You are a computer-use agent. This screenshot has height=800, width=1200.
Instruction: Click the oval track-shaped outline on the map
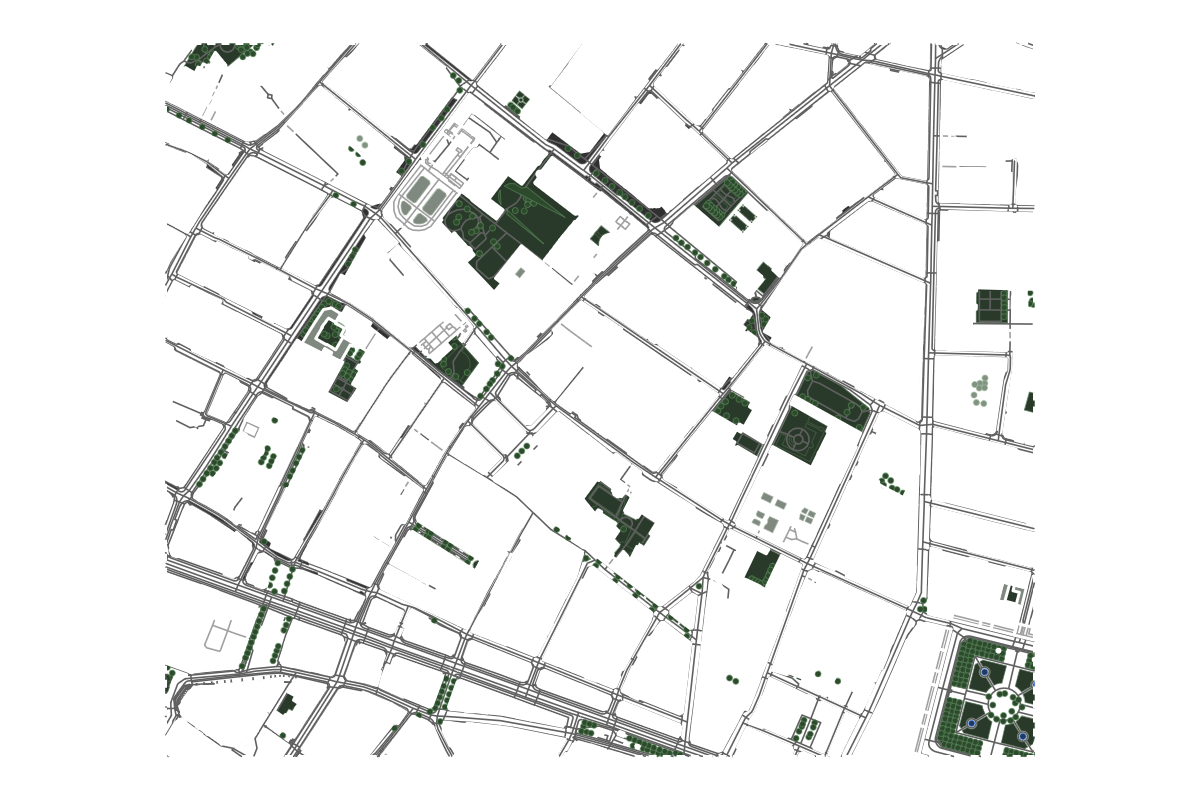point(425,200)
